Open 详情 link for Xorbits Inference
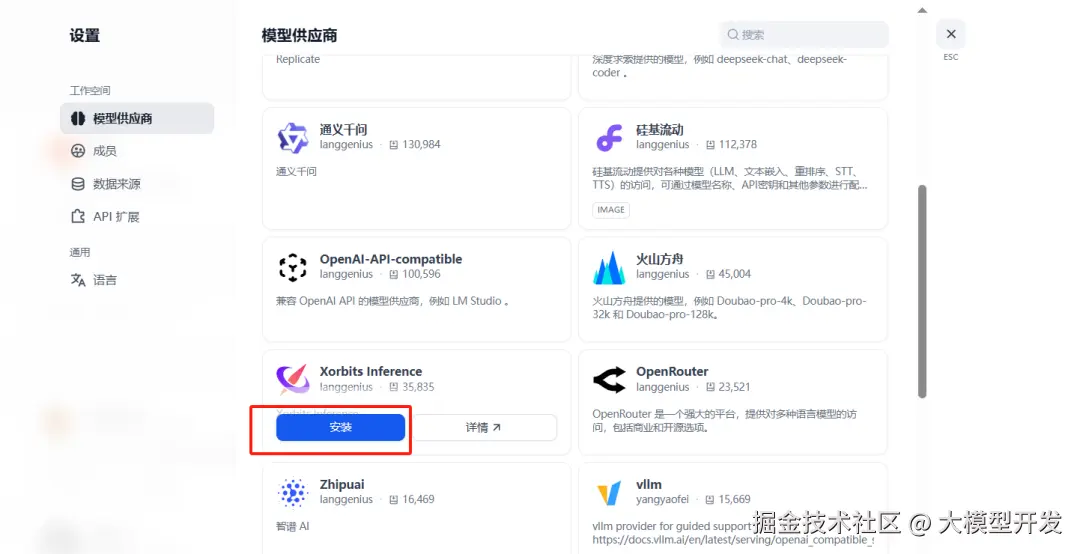Viewport: 1080px width, 554px height. tap(484, 427)
